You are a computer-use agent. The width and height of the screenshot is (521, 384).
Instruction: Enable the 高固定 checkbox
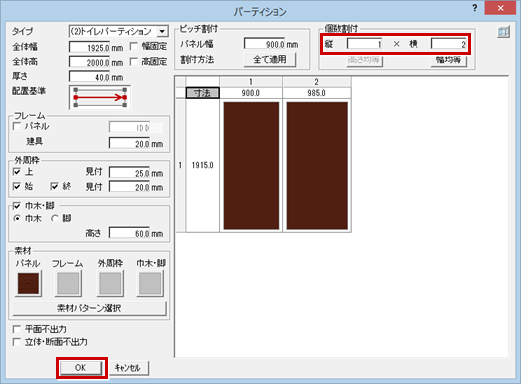point(134,62)
